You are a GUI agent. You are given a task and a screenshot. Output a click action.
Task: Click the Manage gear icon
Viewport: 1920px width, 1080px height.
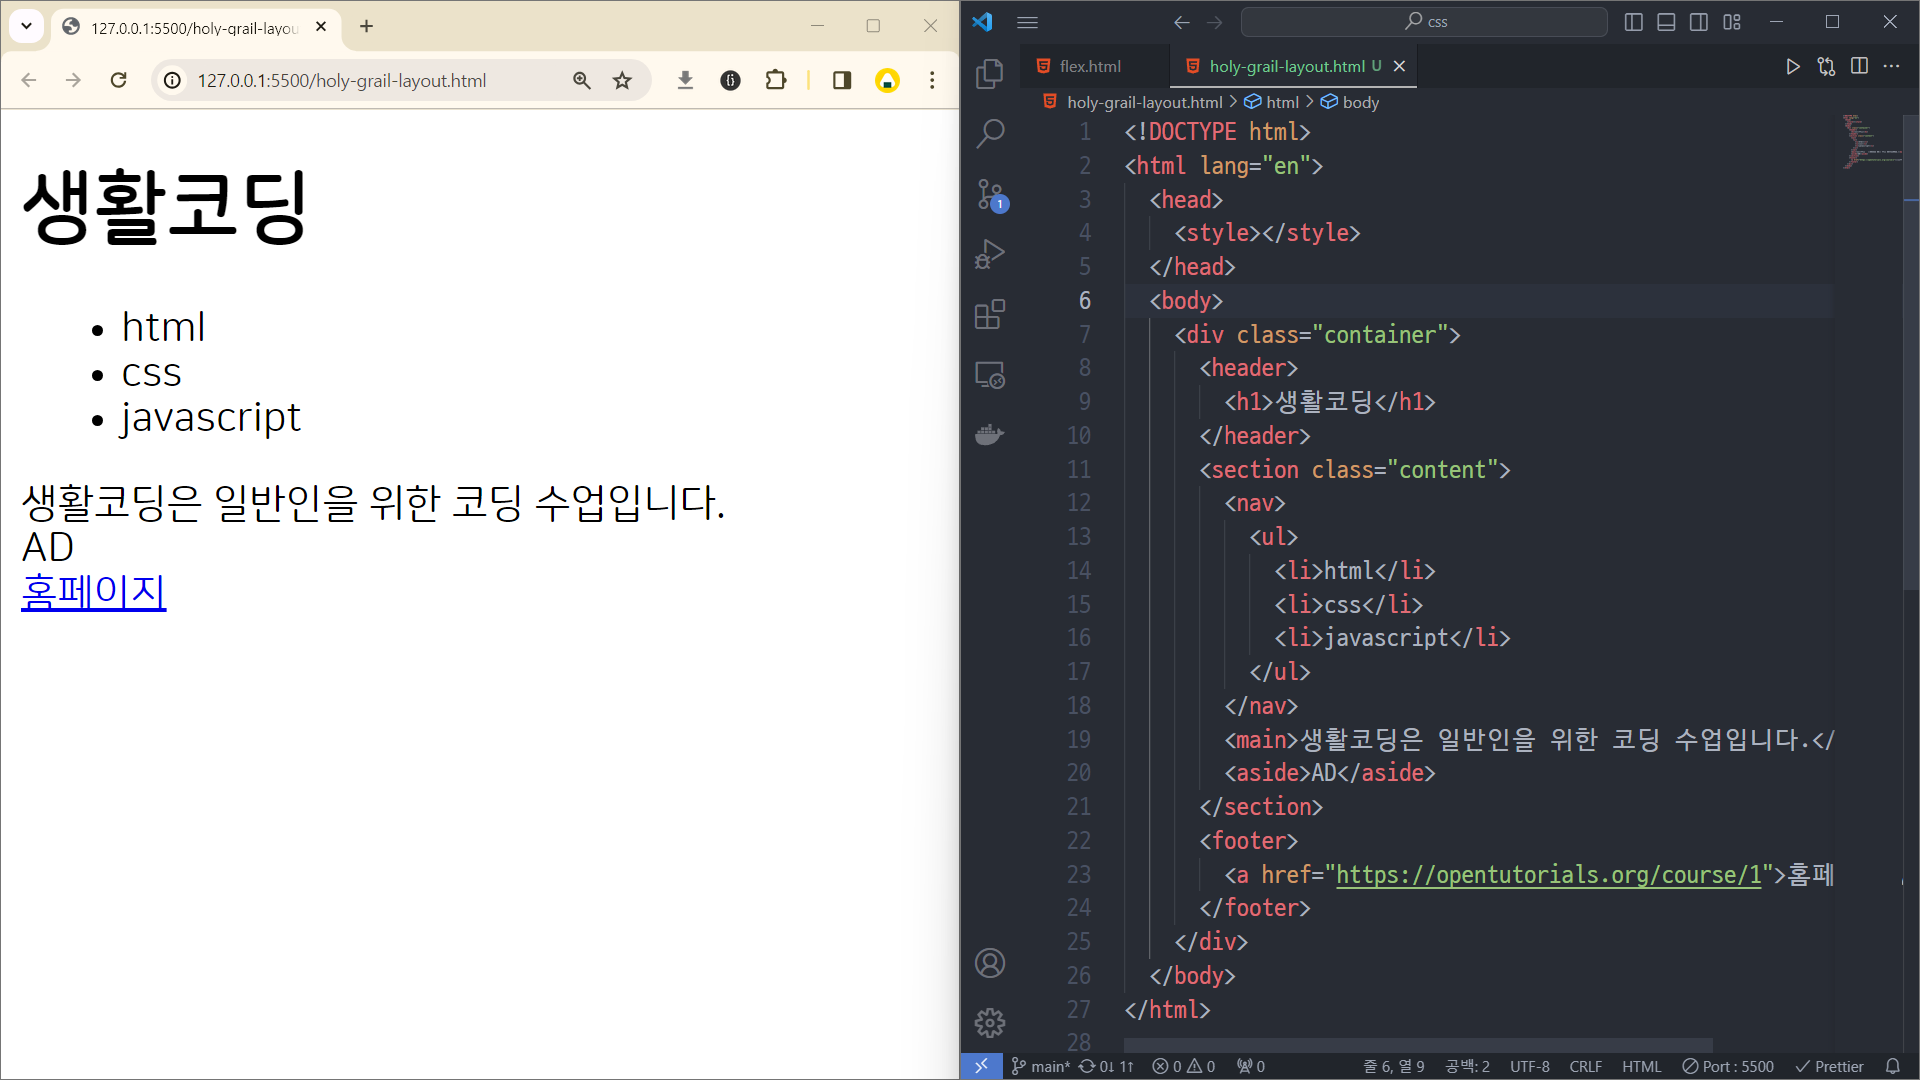989,1022
